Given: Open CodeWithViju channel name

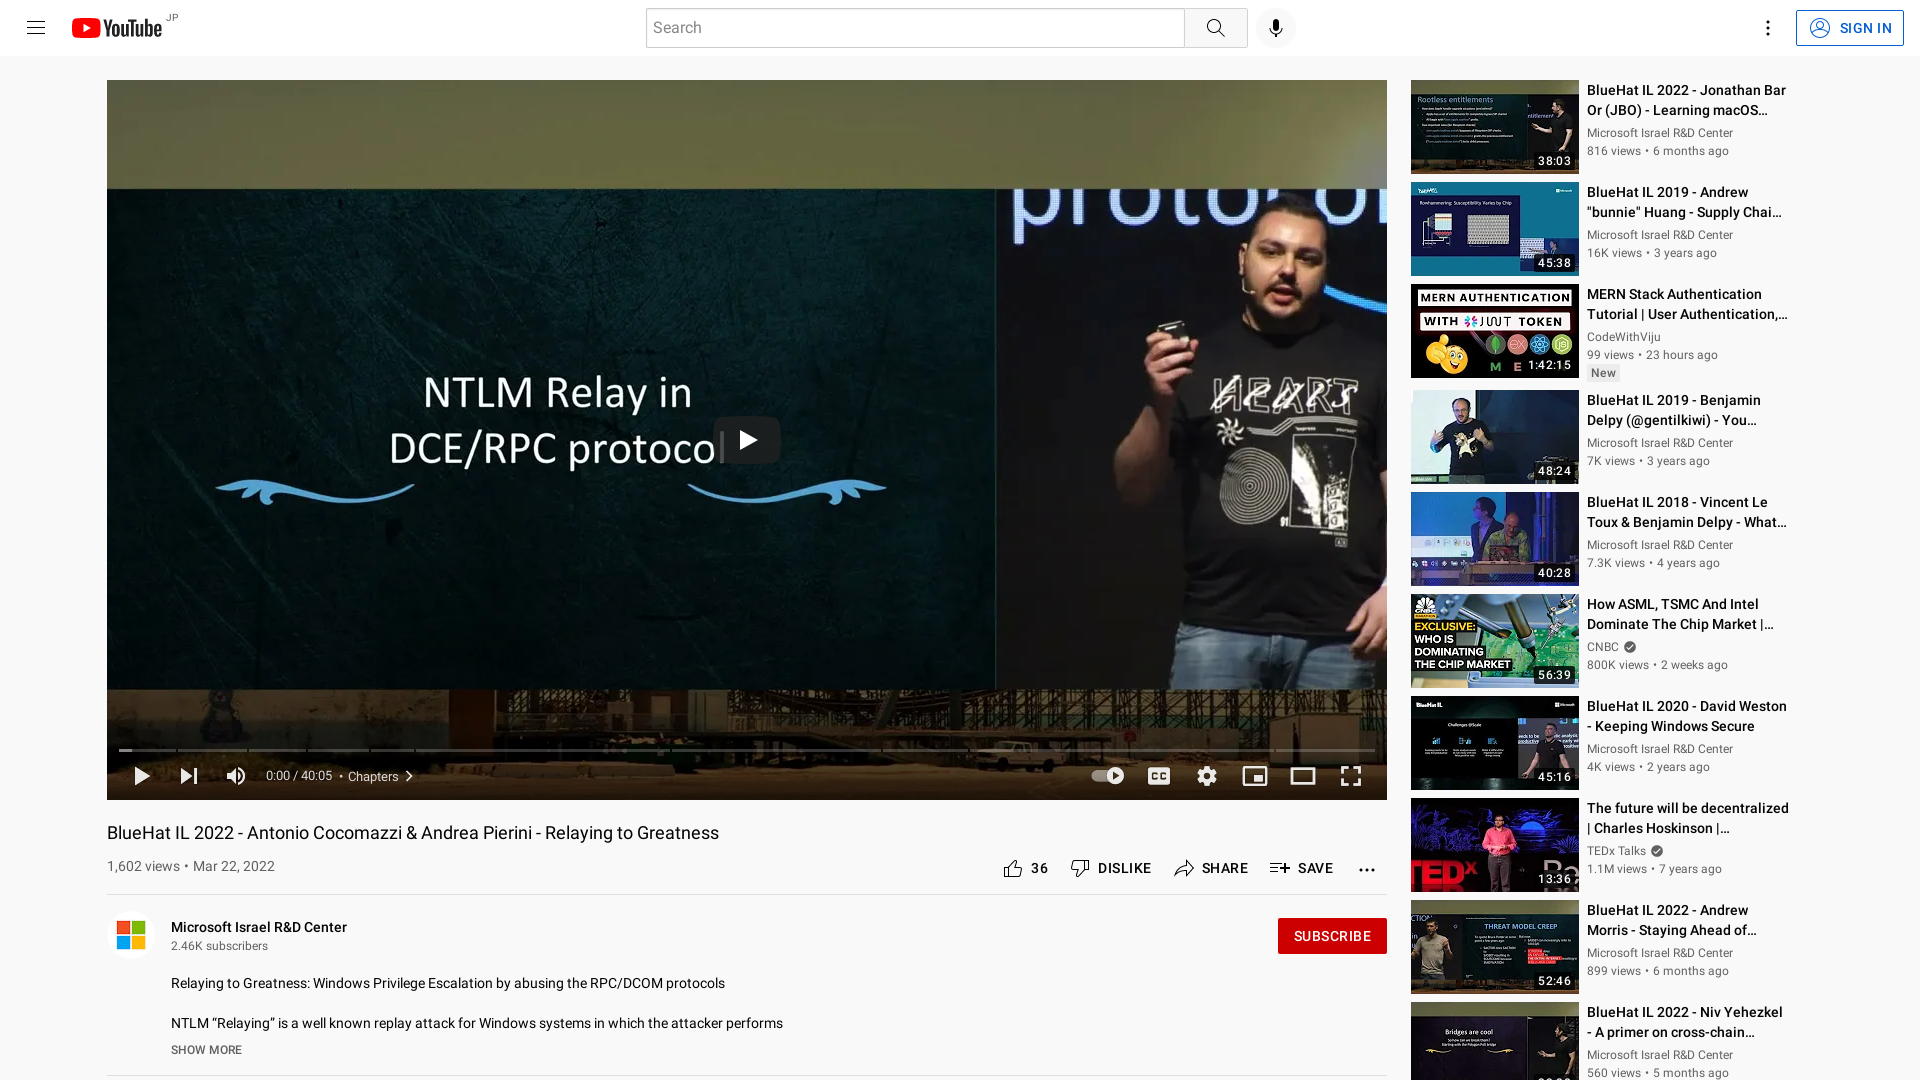Looking at the screenshot, I should pyautogui.click(x=1623, y=337).
